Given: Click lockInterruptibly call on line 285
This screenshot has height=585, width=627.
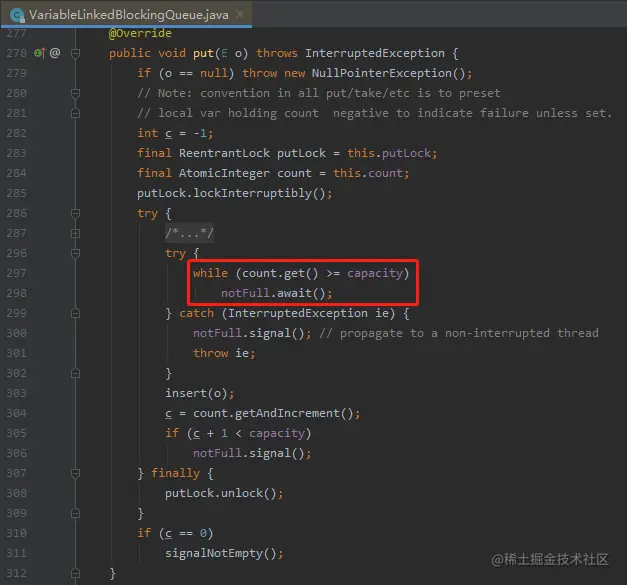Looking at the screenshot, I should point(252,193).
